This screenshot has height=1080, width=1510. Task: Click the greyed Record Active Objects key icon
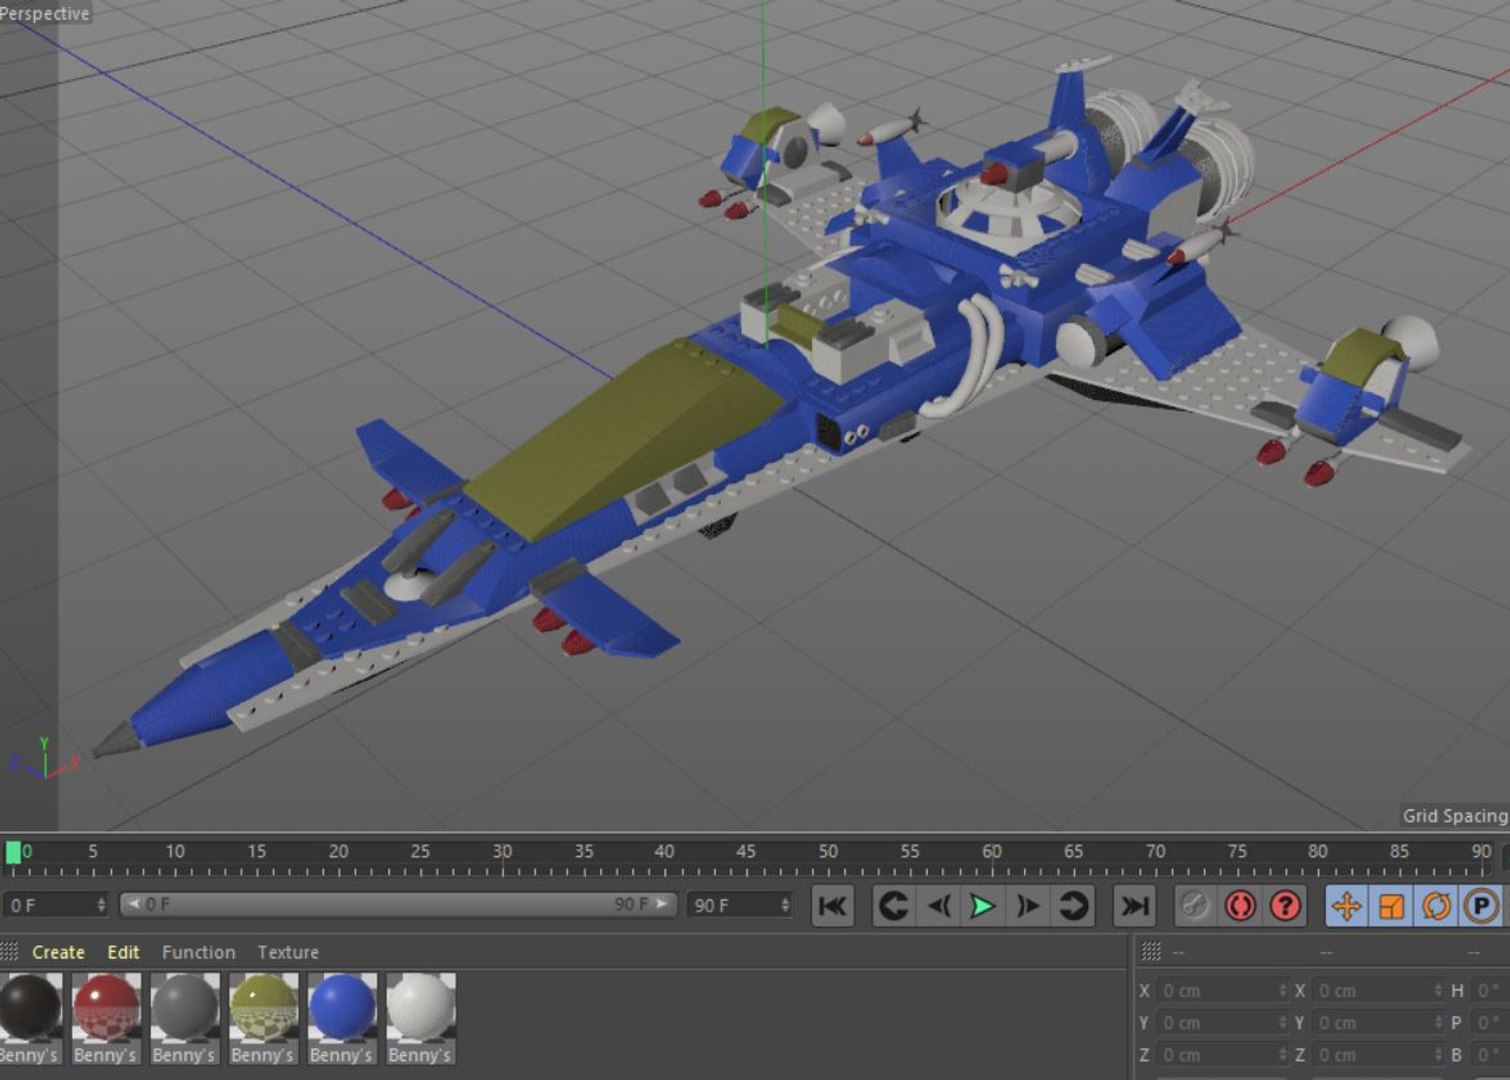coord(1195,906)
